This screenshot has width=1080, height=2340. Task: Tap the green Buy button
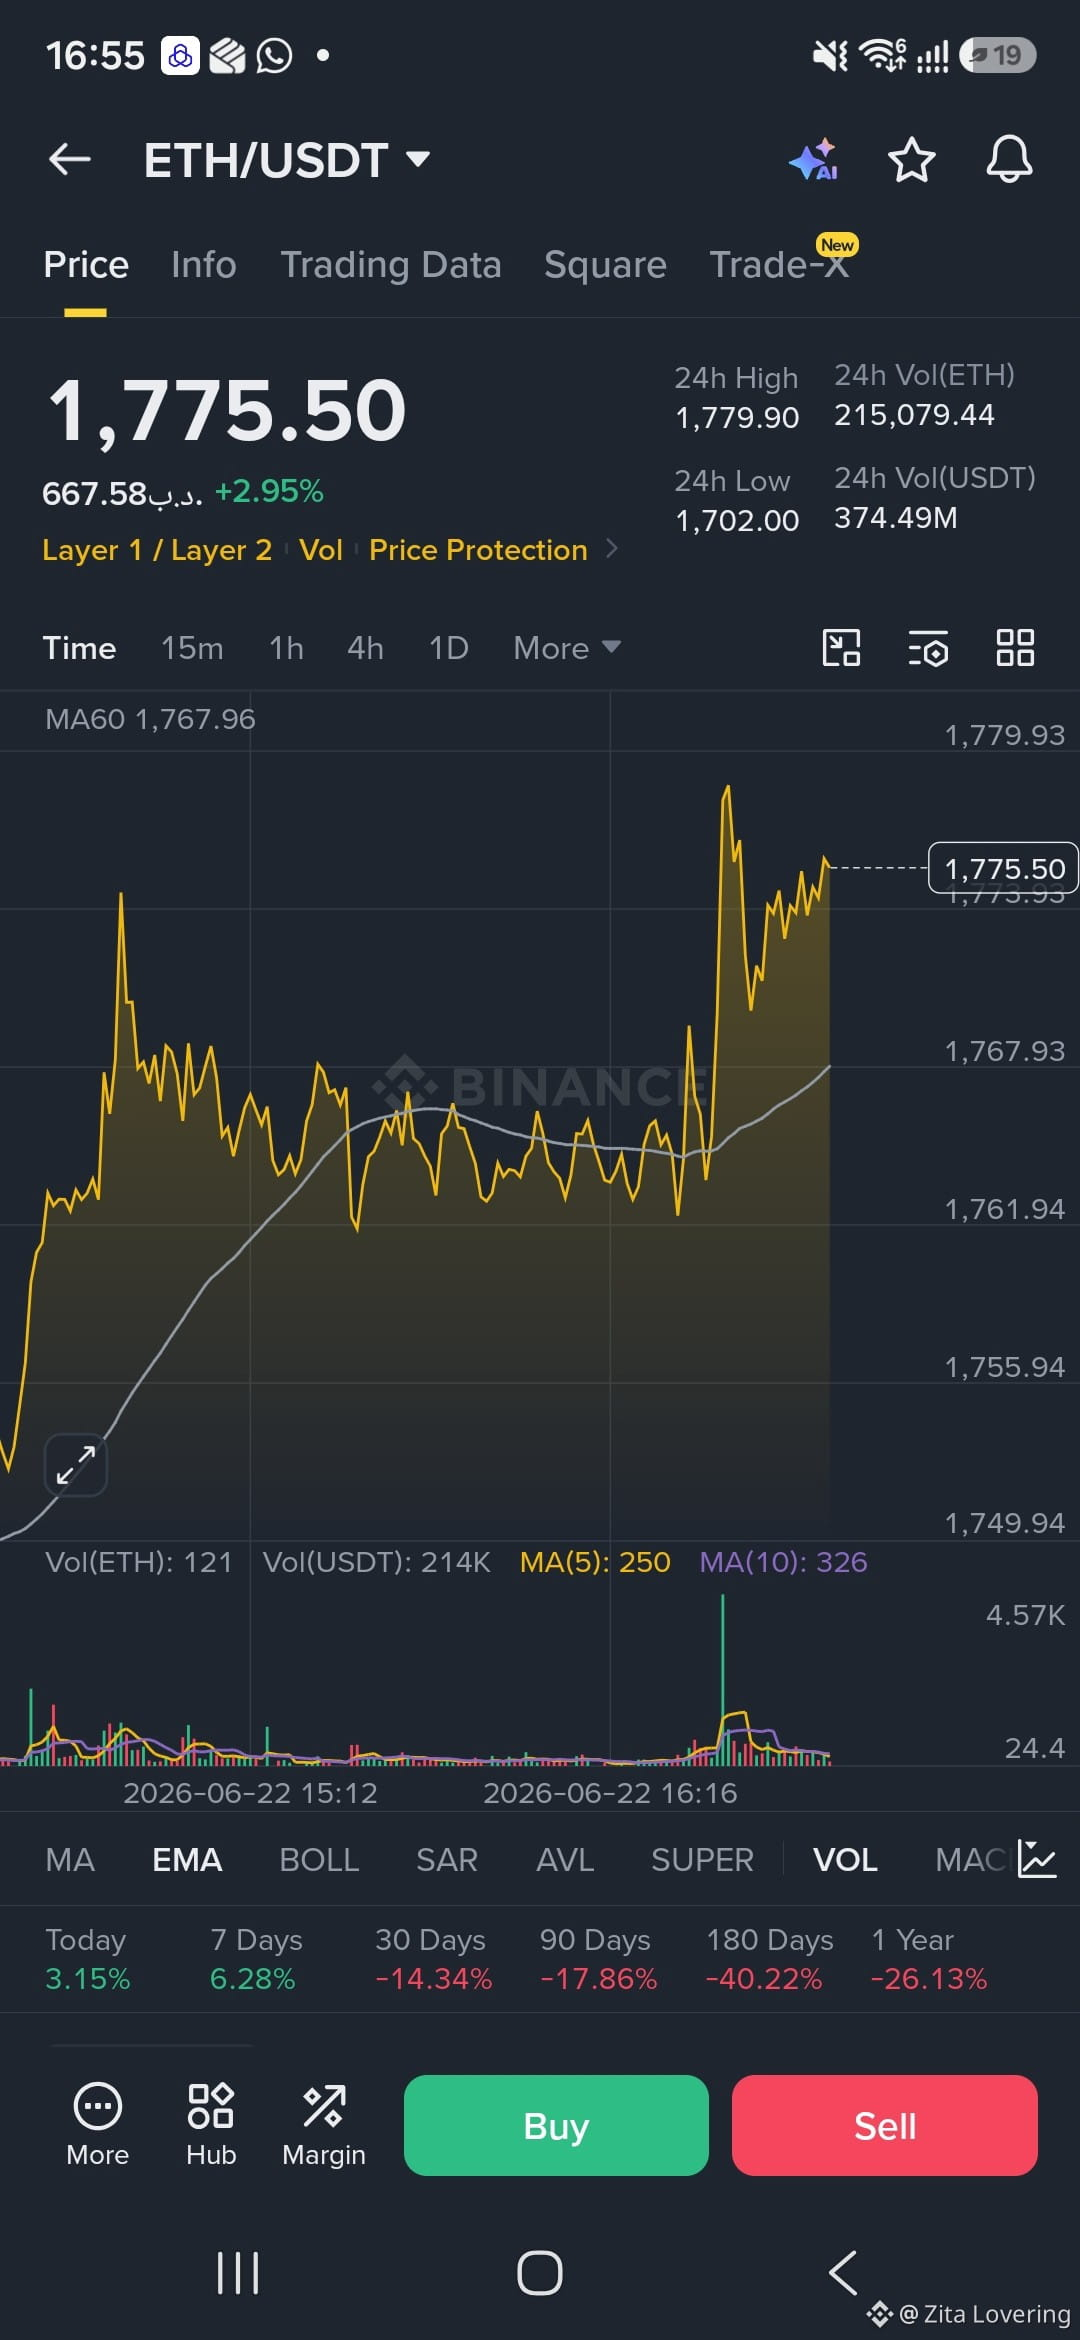tap(556, 2125)
